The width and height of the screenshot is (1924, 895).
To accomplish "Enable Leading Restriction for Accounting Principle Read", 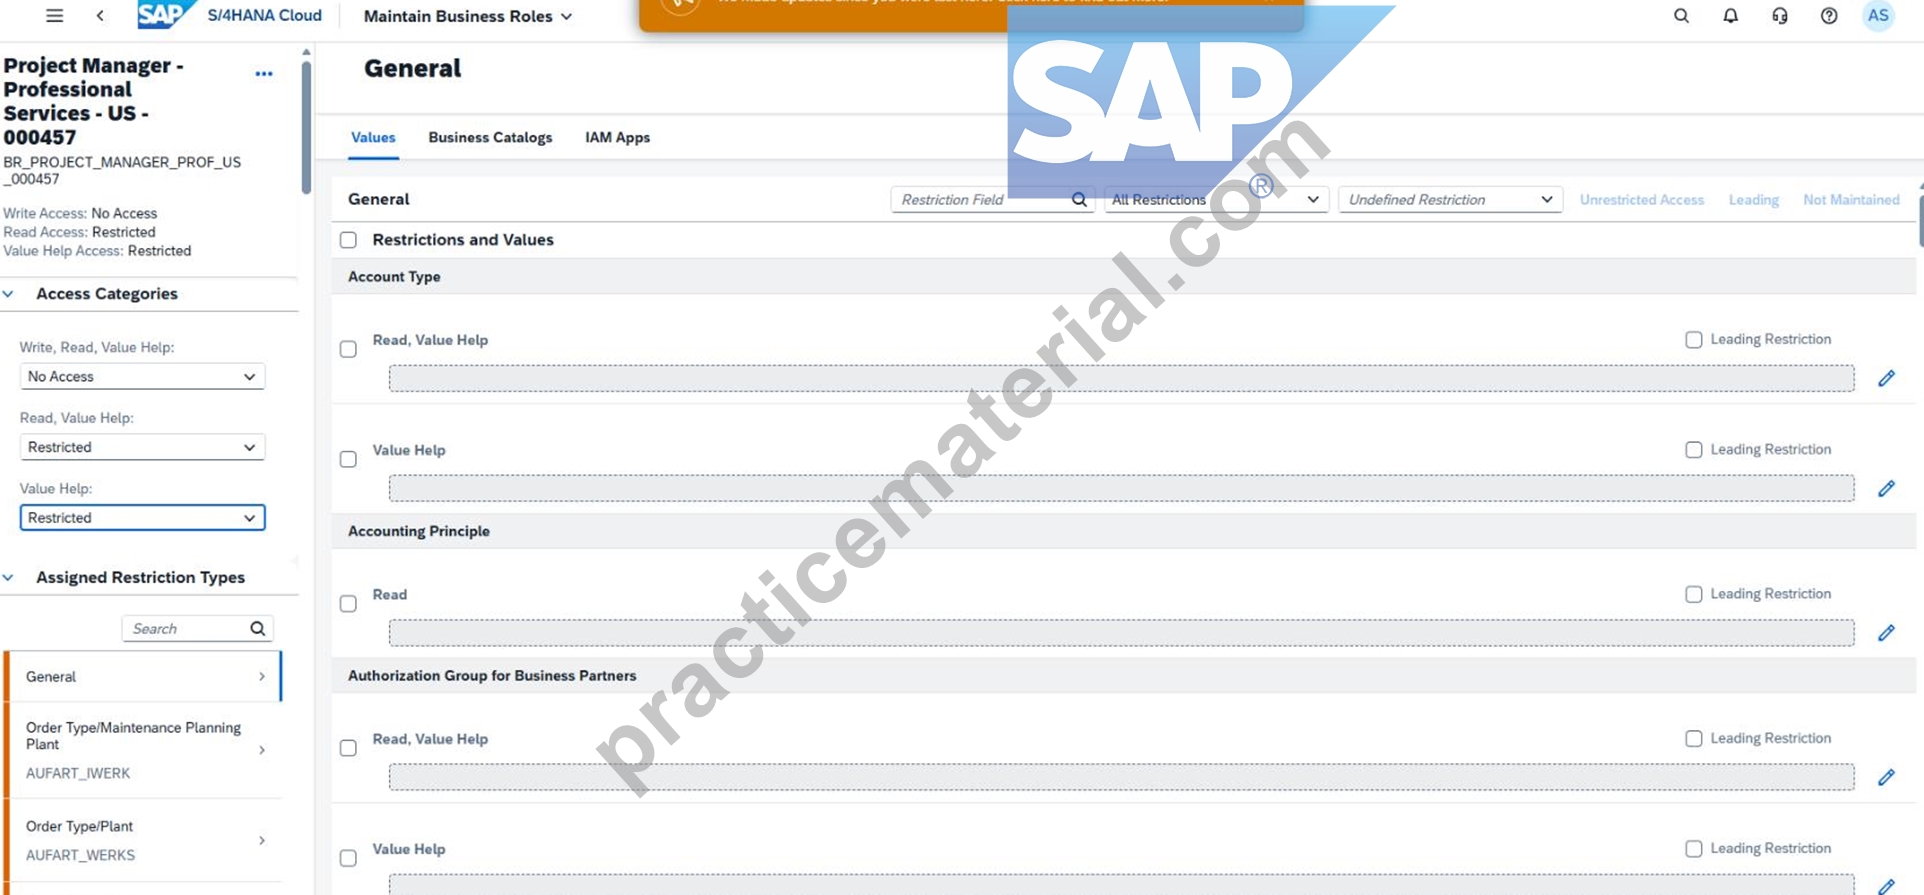I will point(1693,594).
